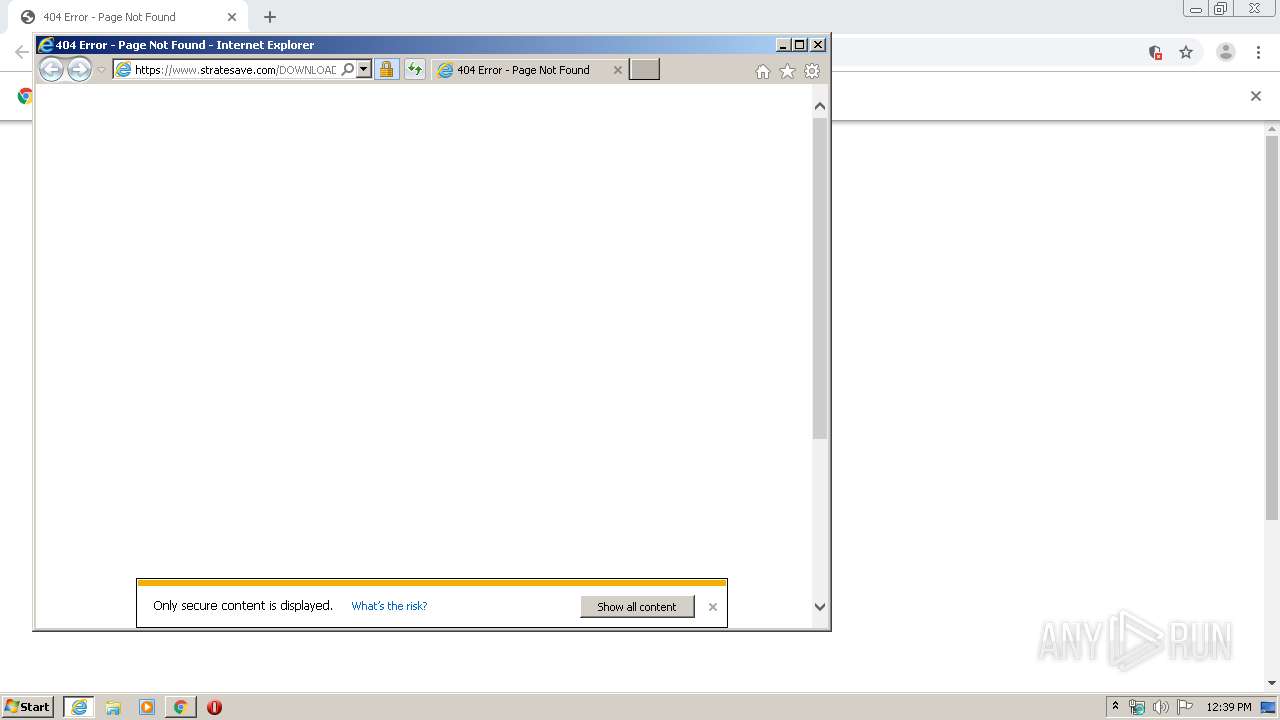
Task: Close the Chrome 404 Error tab
Action: point(232,17)
